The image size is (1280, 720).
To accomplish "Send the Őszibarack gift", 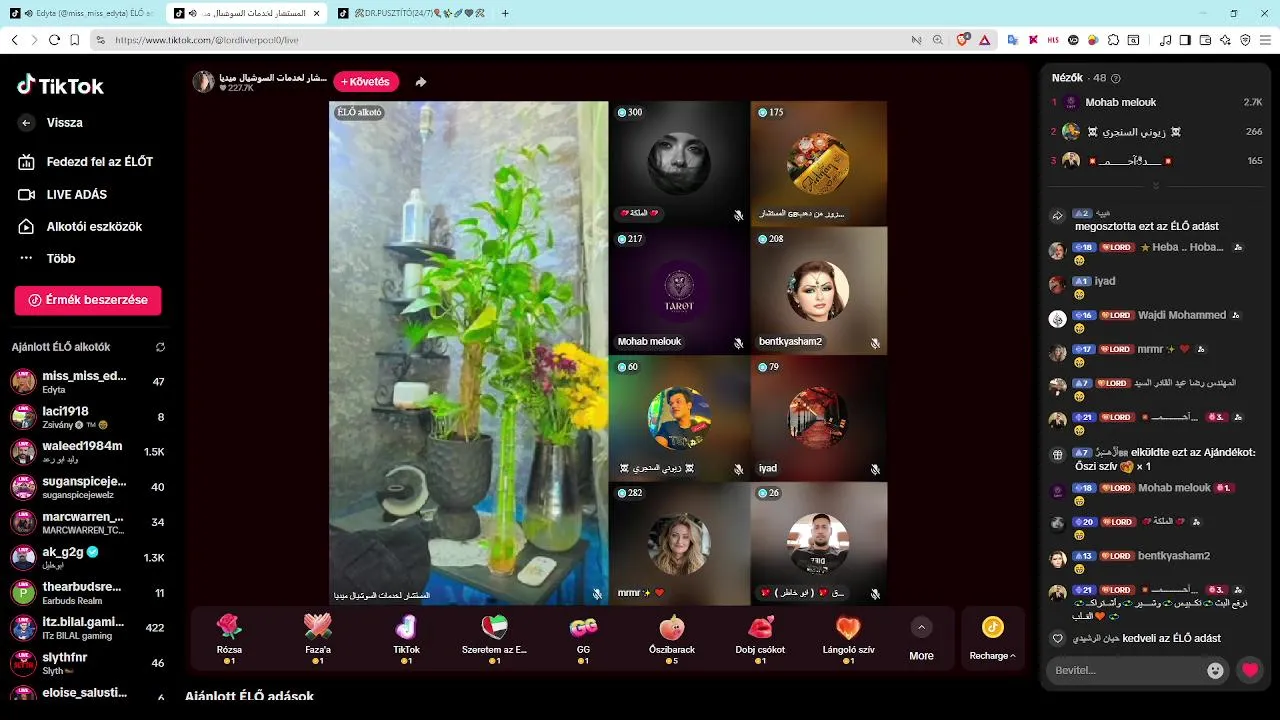I will (x=671, y=639).
